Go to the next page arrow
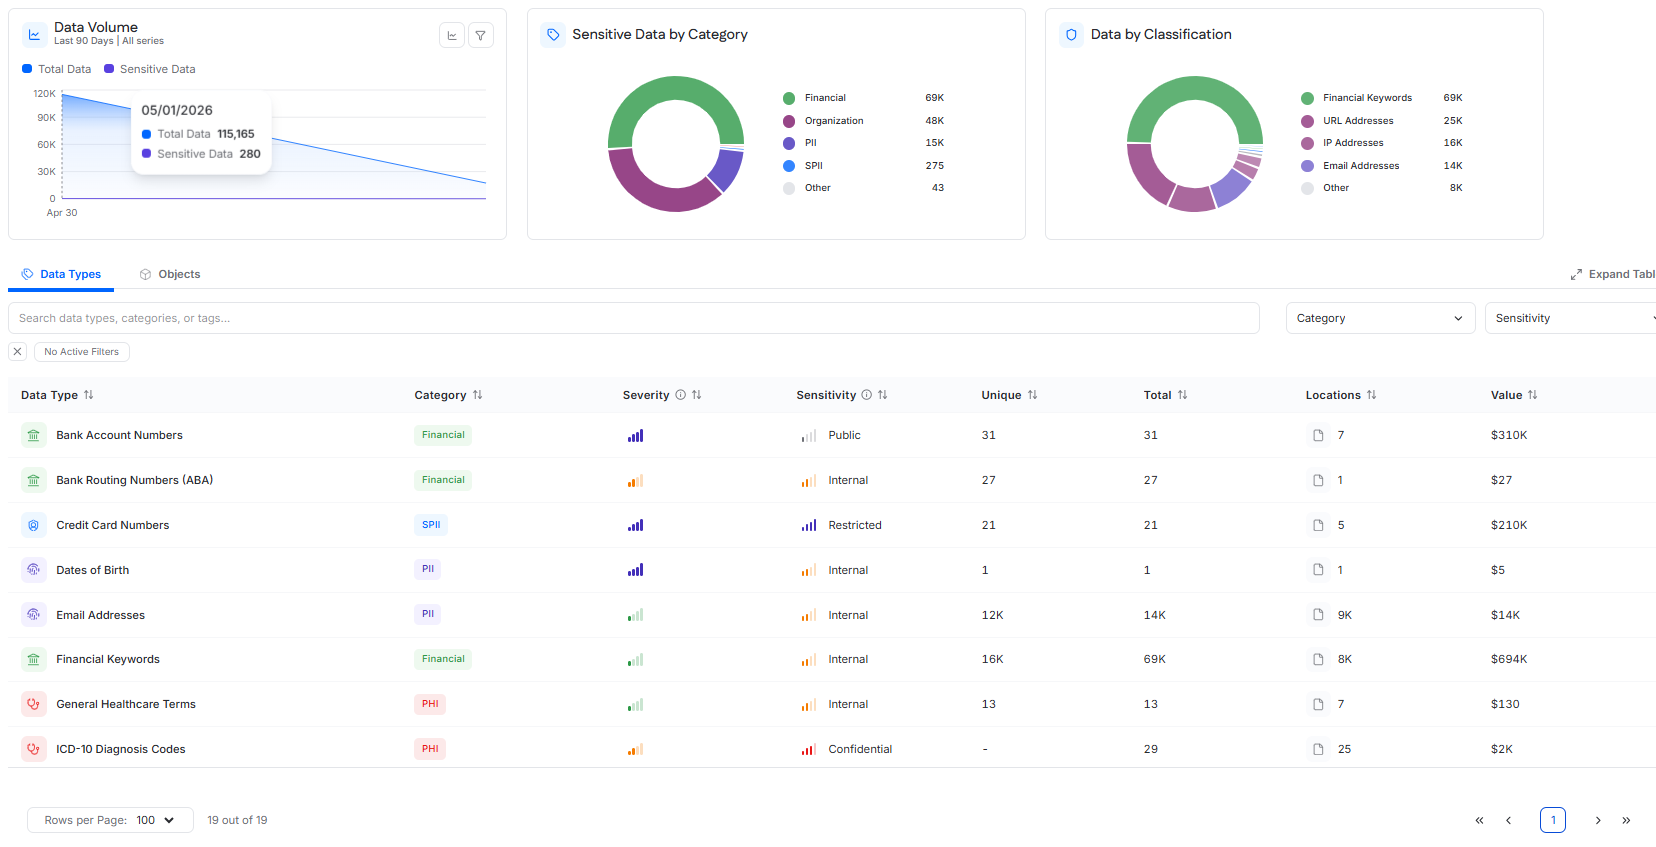 point(1598,820)
